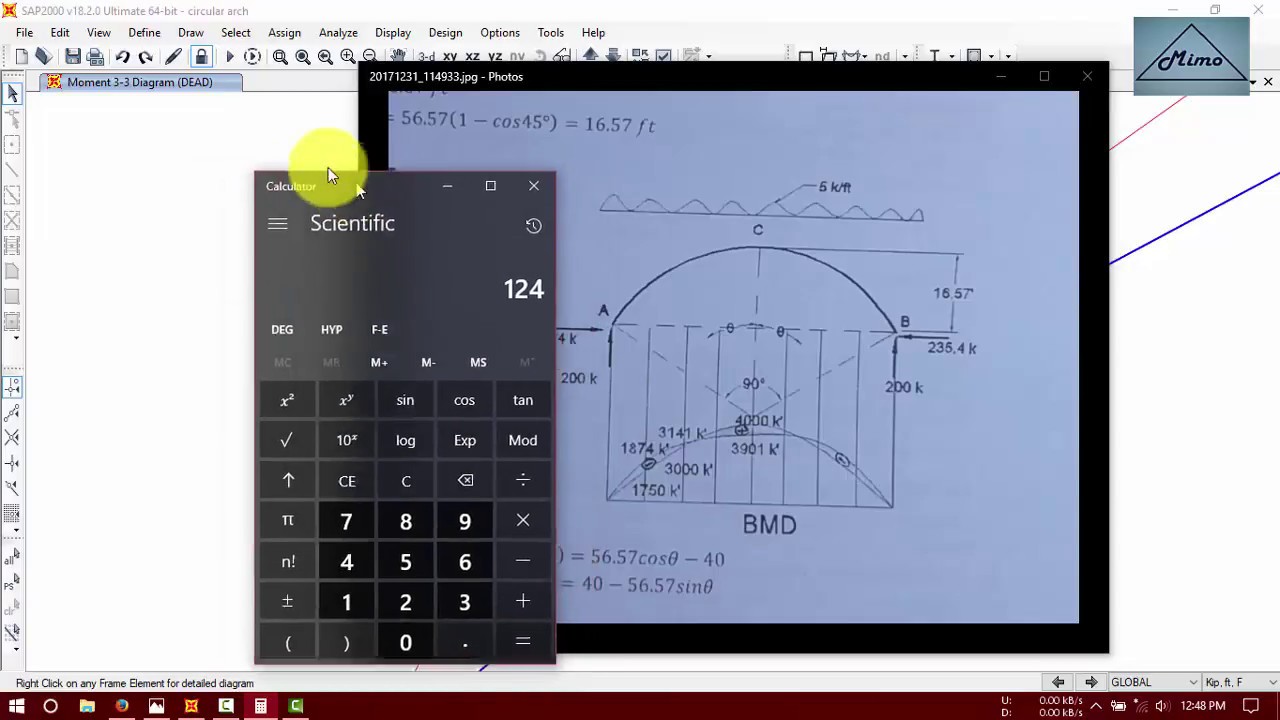This screenshot has width=1280, height=720.
Task: Click the sin function button
Action: point(405,400)
